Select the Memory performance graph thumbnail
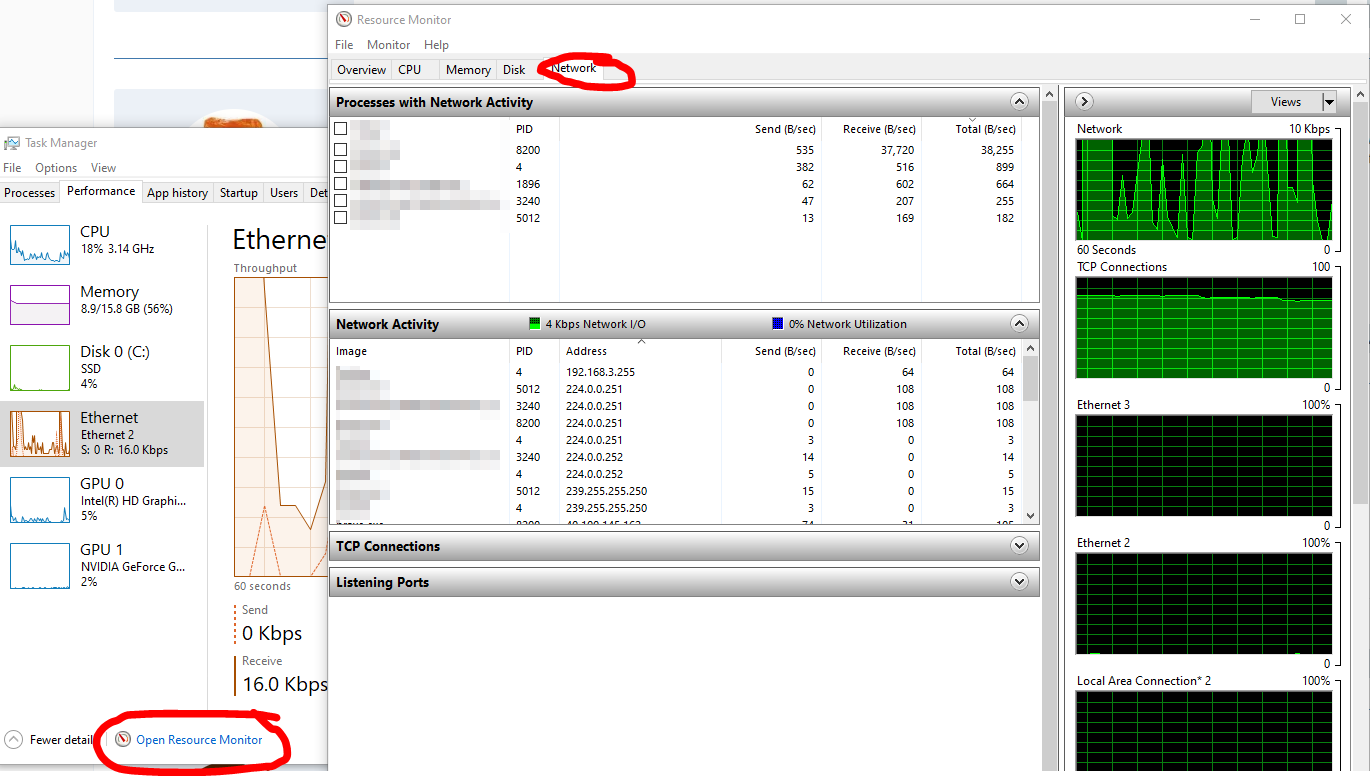Screen dimensions: 1370x776 (40, 304)
